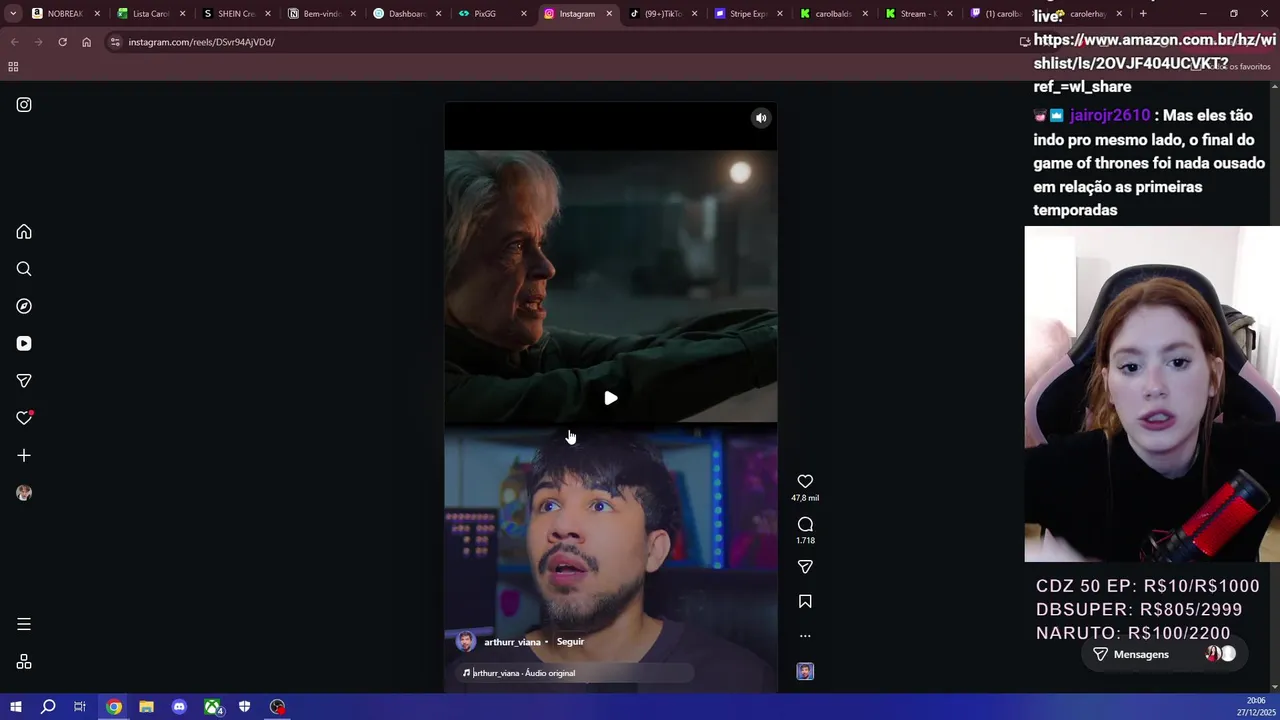Image resolution: width=1280 pixels, height=720 pixels.
Task: Open arthurr_viana original audio link
Action: tap(524, 673)
